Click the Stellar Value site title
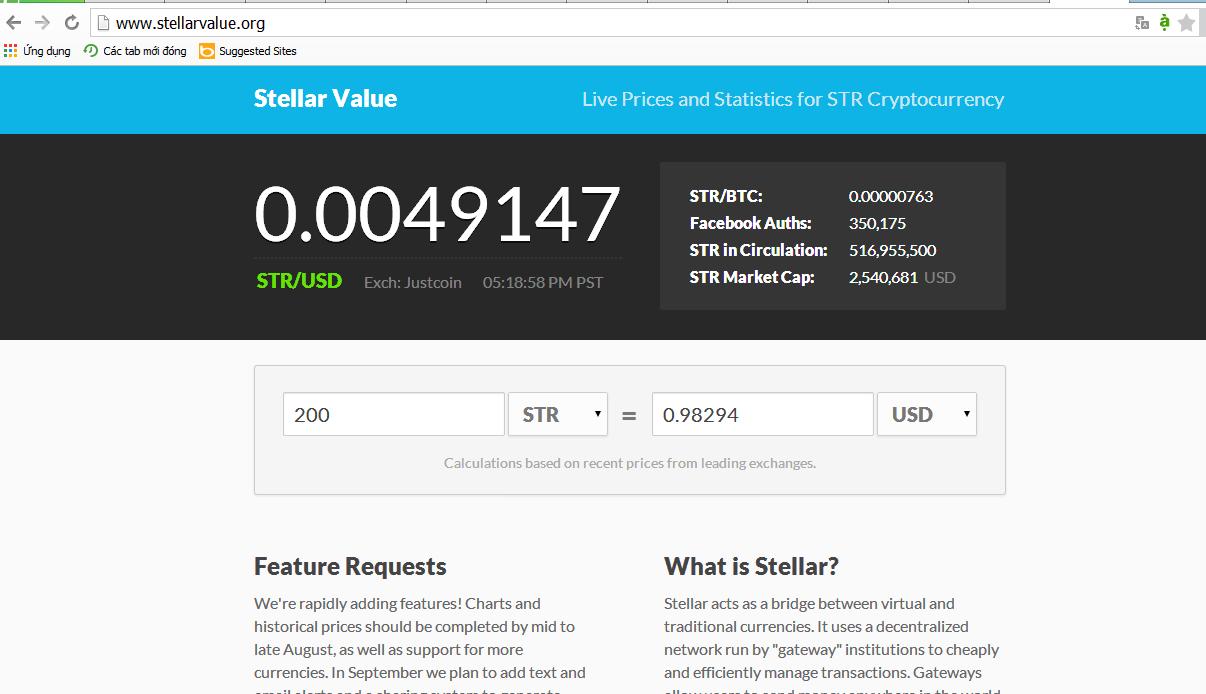 coord(325,99)
